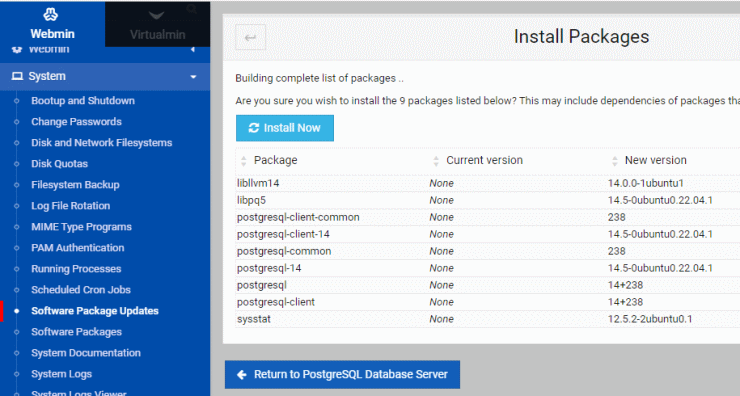The height and width of the screenshot is (396, 740).
Task: Open Software Packages page
Action: coord(76,332)
